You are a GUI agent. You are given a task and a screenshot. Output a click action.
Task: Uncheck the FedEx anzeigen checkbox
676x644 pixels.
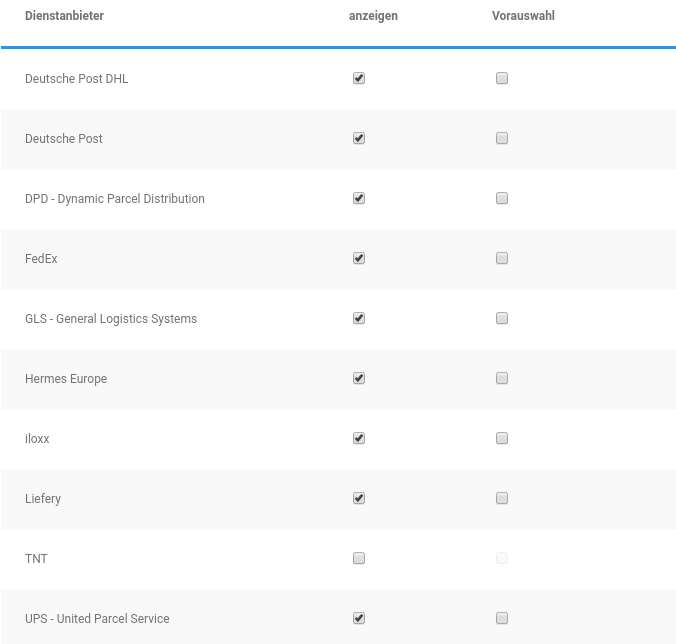pos(359,258)
